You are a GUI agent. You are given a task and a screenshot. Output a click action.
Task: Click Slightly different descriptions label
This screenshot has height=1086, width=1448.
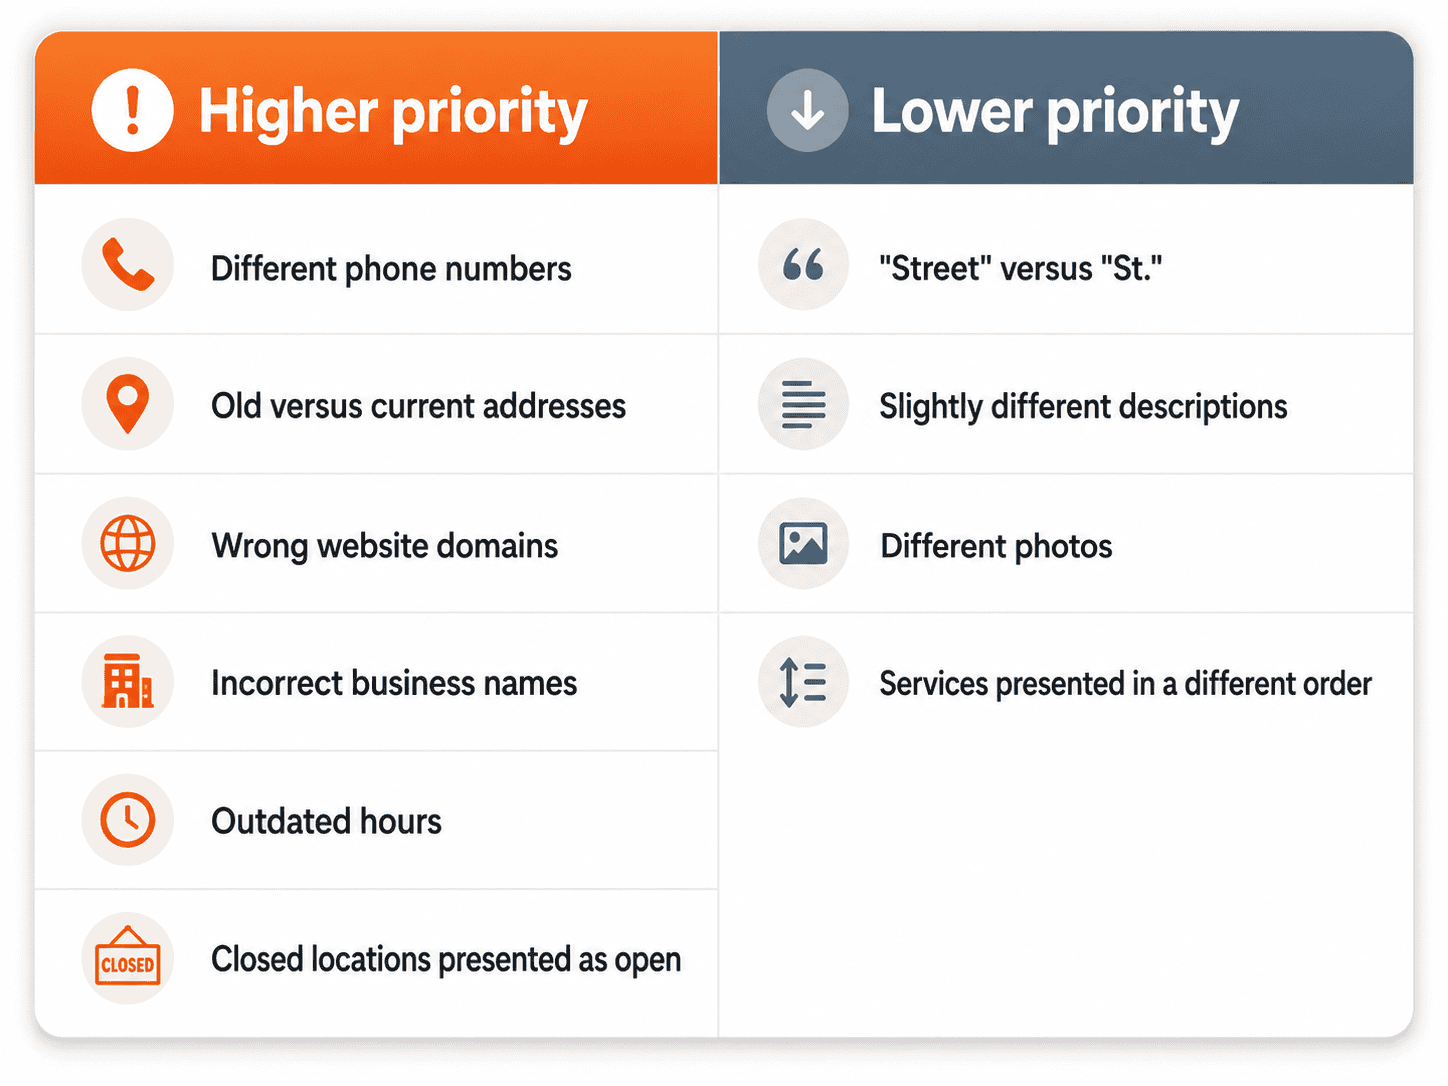(1083, 407)
